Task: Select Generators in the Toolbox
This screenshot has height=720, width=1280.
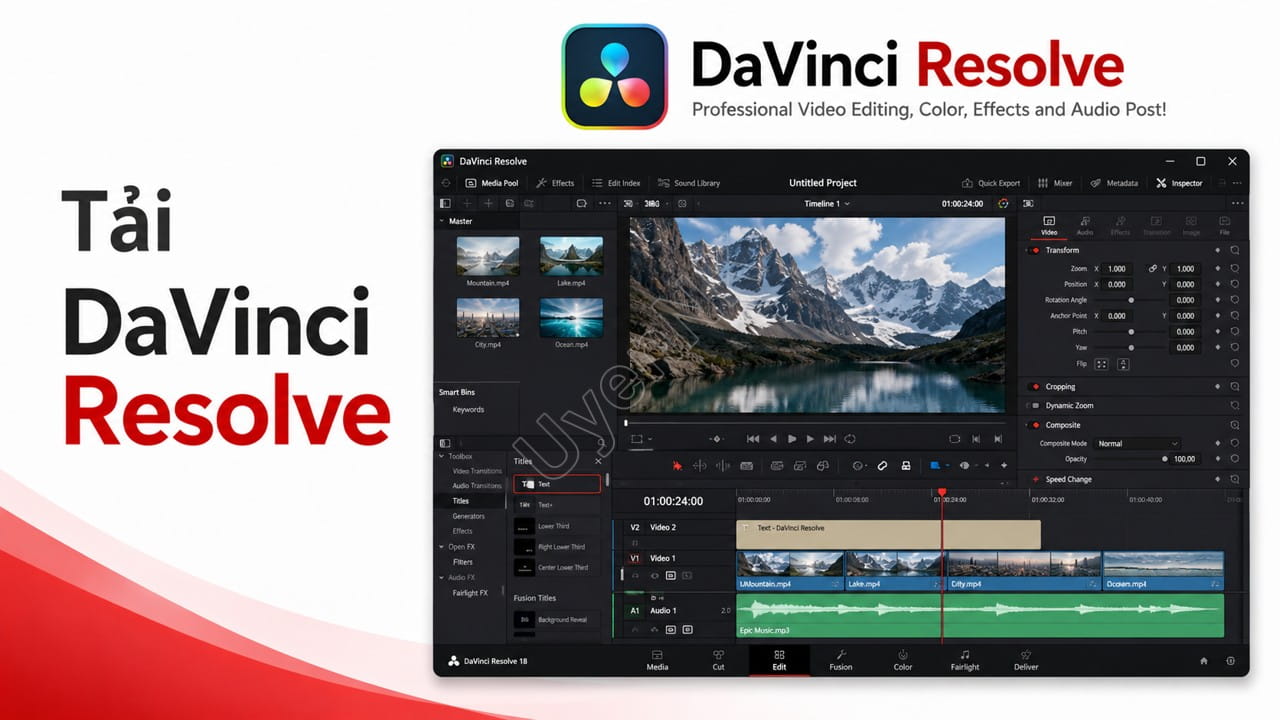Action: click(x=468, y=516)
